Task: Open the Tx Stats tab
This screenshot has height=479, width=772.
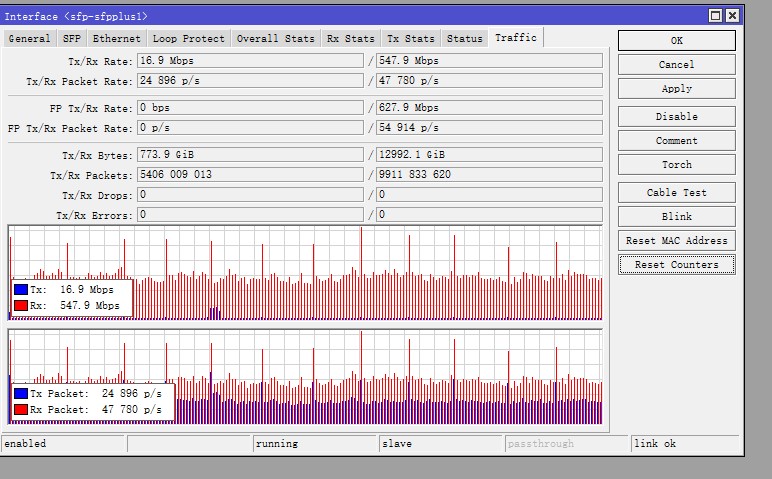Action: 411,38
